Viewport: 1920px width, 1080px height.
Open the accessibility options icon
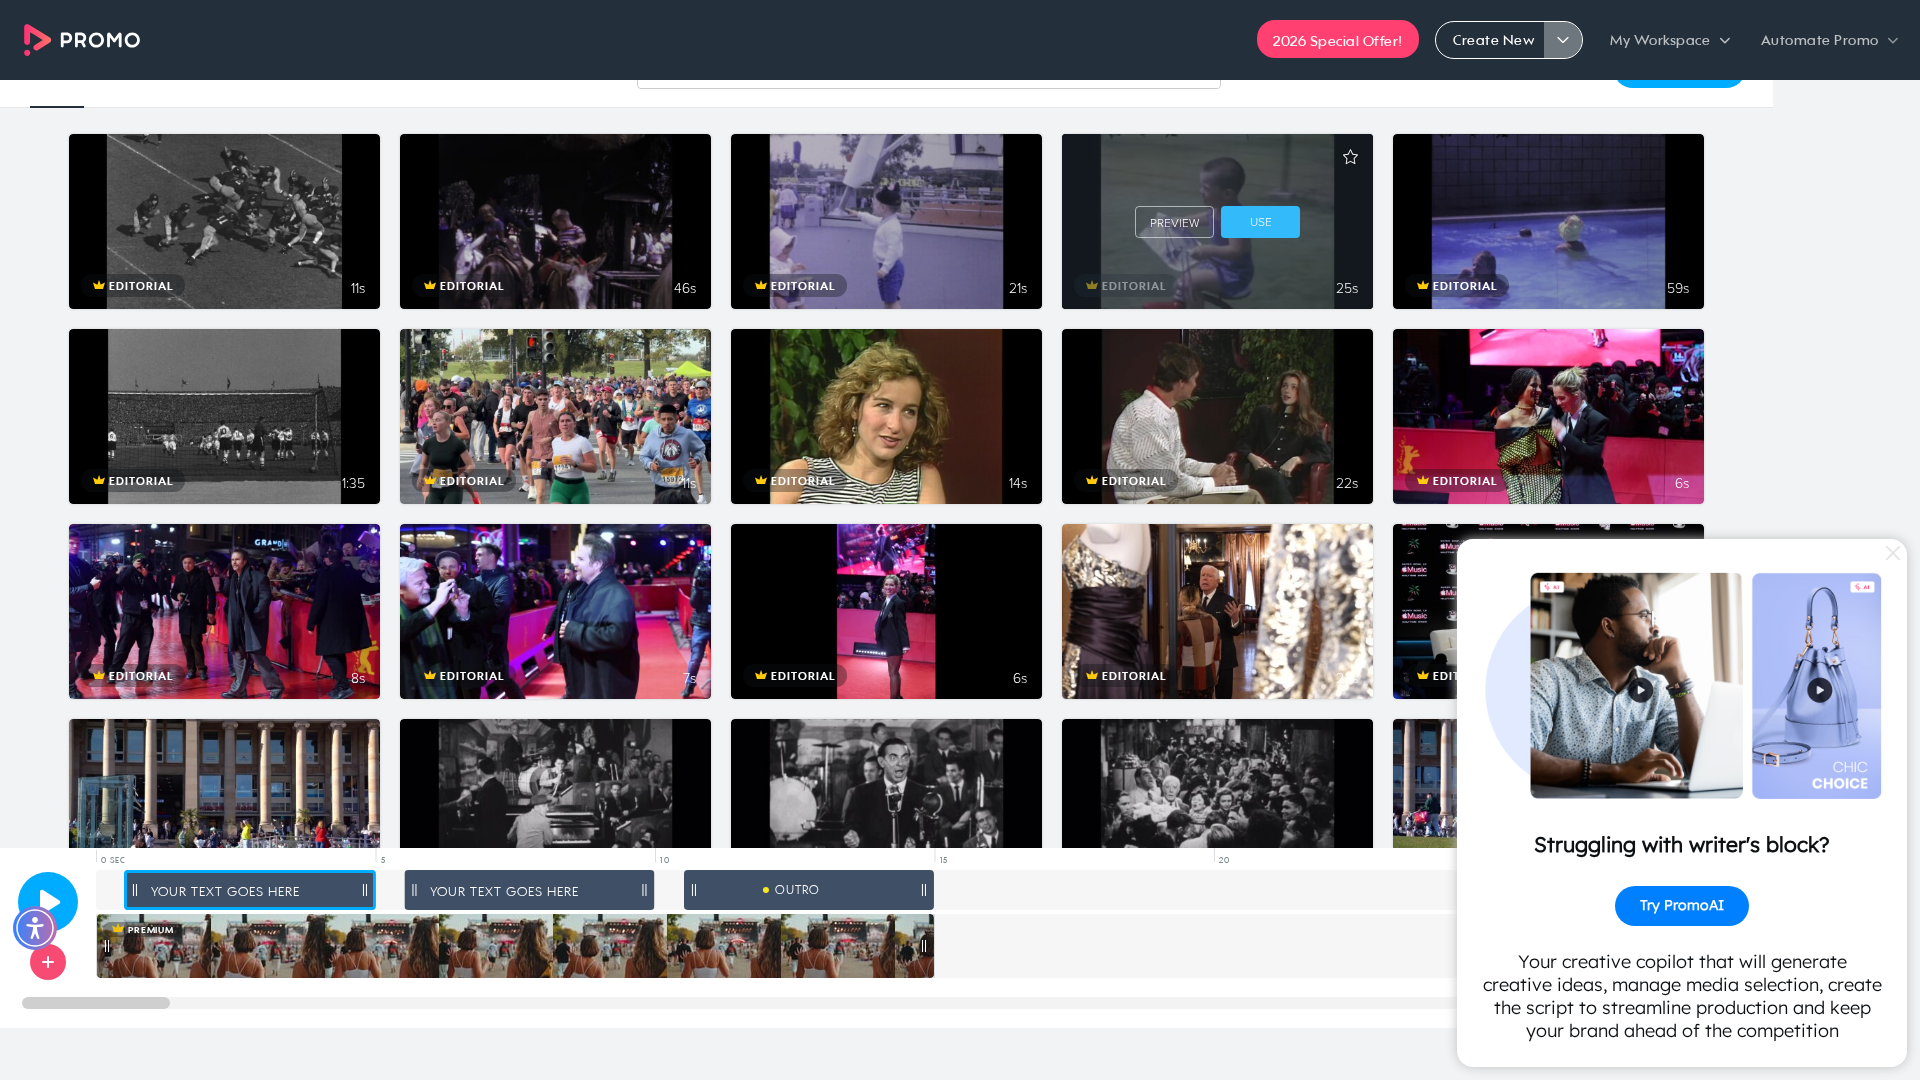tap(35, 928)
